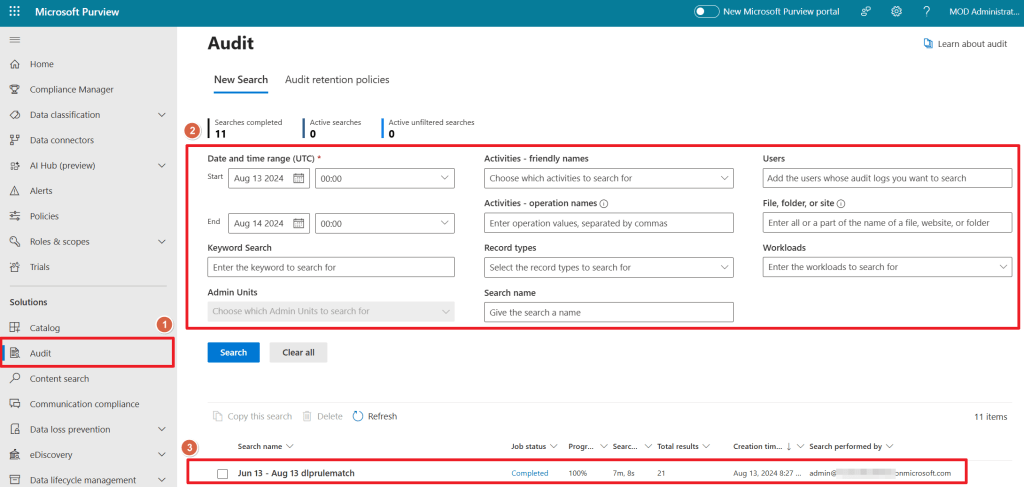Image resolution: width=1024 pixels, height=487 pixels.
Task: Open the Record types dropdown
Action: coord(608,267)
